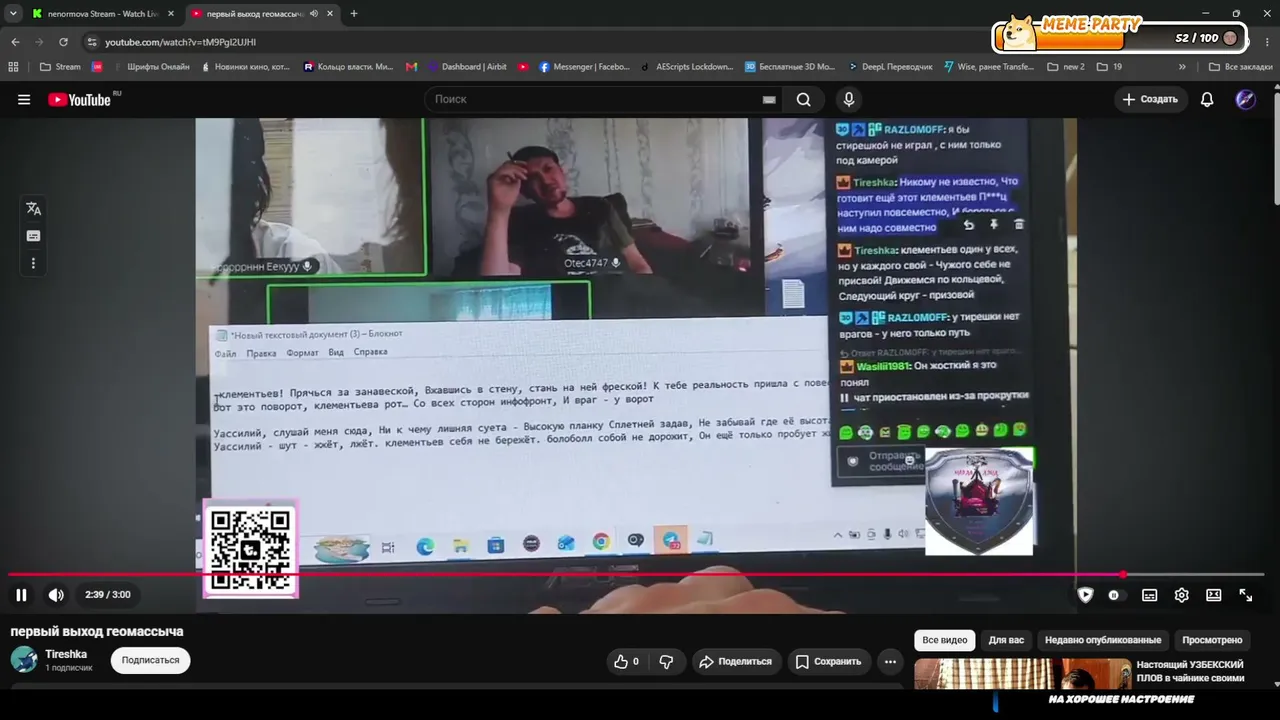The width and height of the screenshot is (1280, 720).
Task: Open the YouTube guide hamburger menu
Action: point(24,99)
